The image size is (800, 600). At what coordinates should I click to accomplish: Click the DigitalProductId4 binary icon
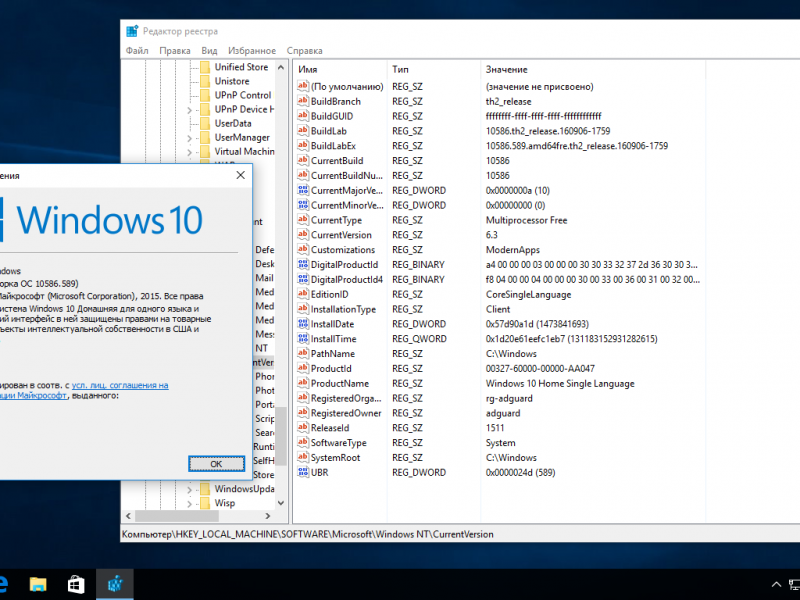click(x=303, y=279)
